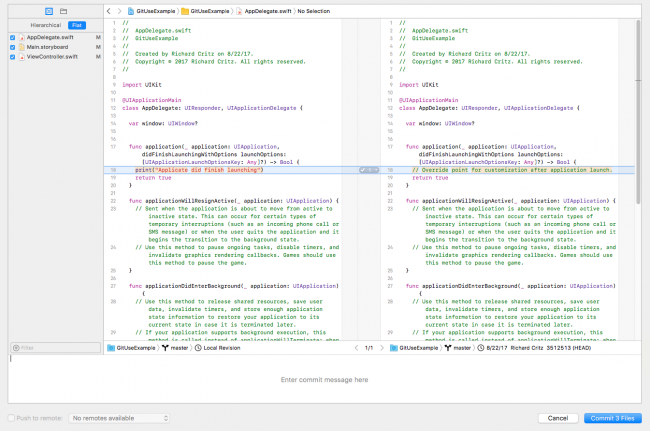The image size is (650, 431).
Task: Click the filter icon in the Filter field
Action: (16, 348)
